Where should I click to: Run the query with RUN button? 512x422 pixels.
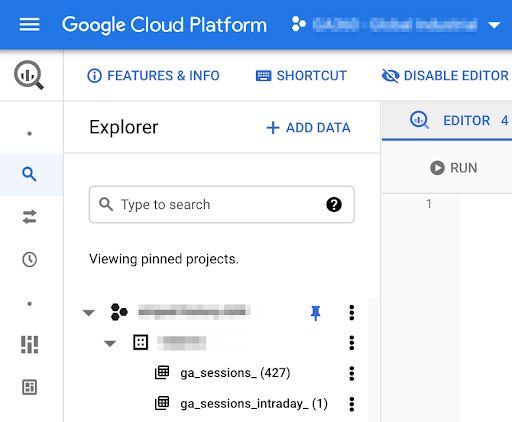click(x=453, y=168)
